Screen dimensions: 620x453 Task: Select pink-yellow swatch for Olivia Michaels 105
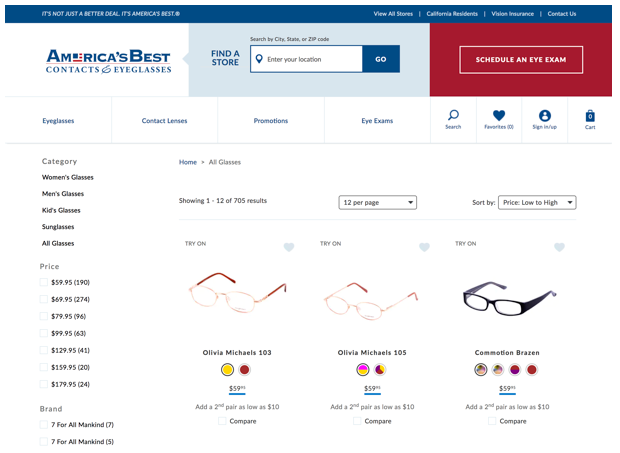coord(363,370)
